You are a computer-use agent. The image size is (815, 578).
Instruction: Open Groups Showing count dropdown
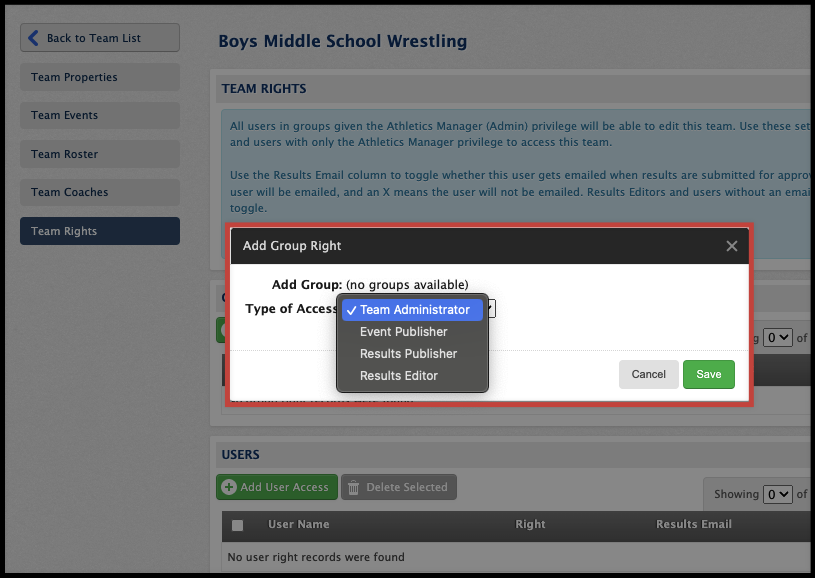point(778,338)
